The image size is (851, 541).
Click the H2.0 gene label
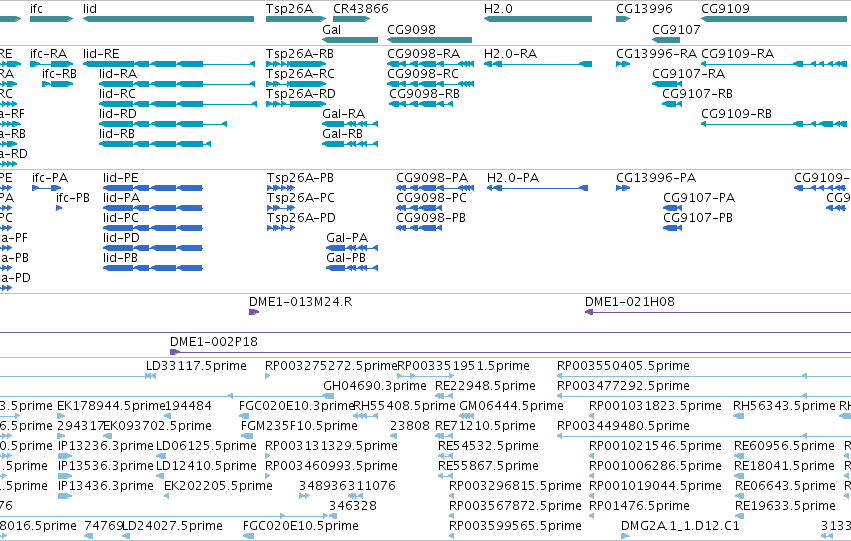[x=498, y=9]
